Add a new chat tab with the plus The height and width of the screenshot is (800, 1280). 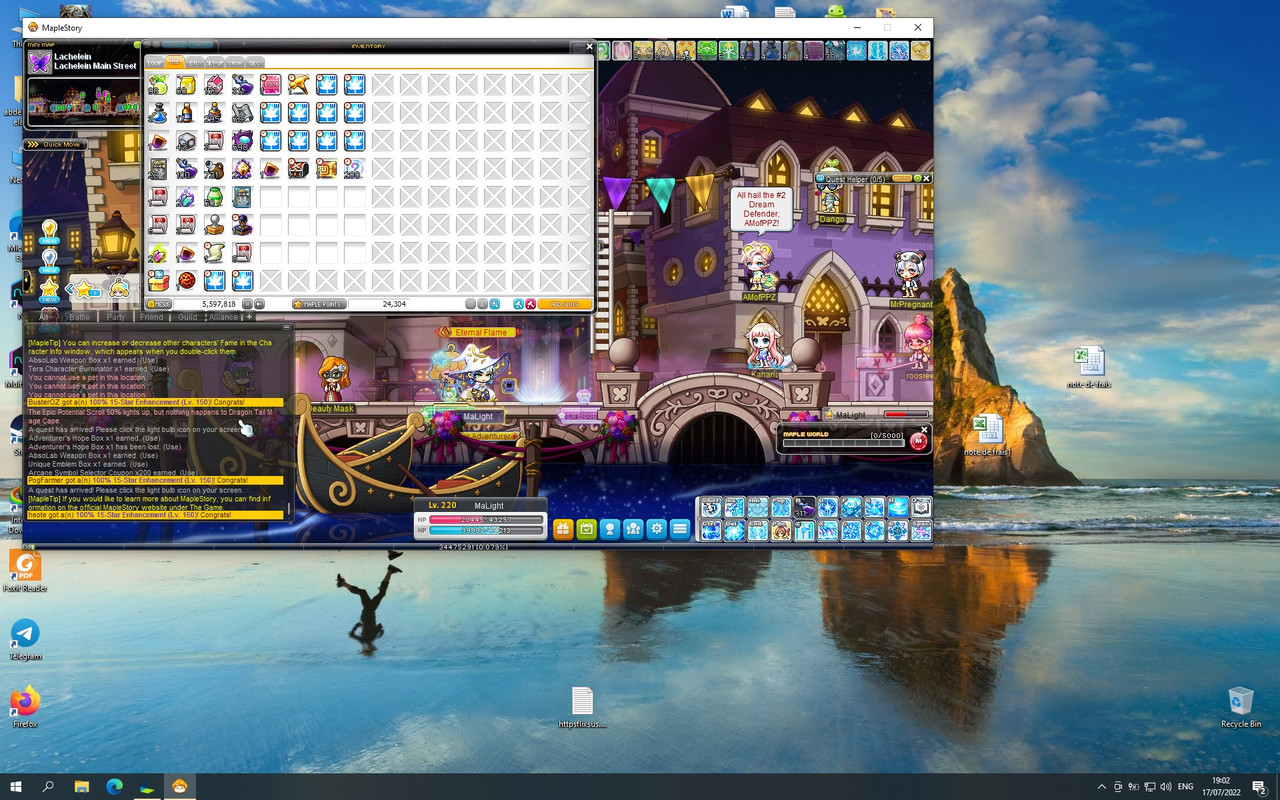tap(248, 317)
